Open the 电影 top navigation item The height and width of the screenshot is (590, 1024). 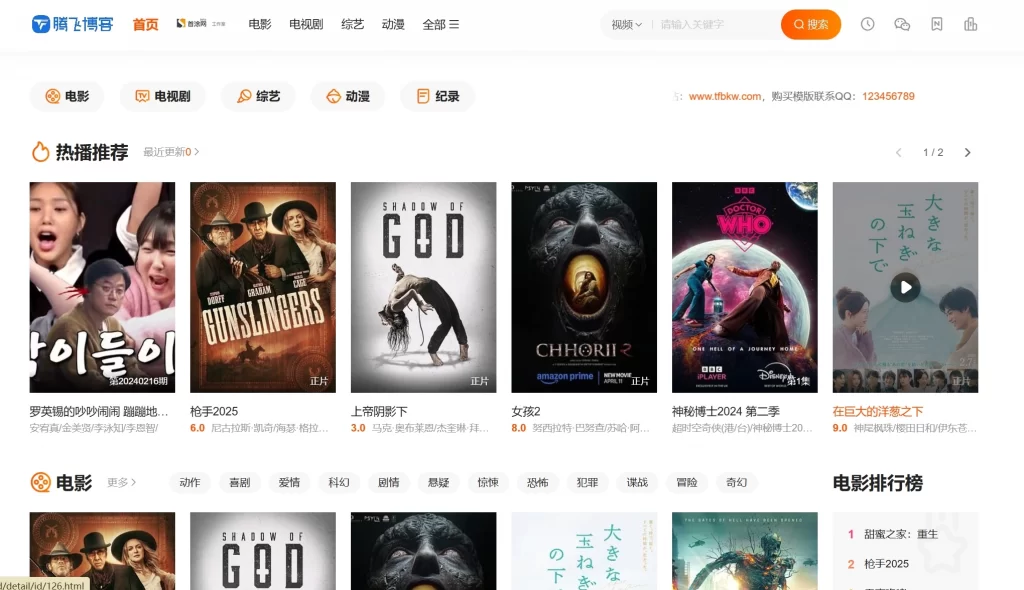point(259,24)
